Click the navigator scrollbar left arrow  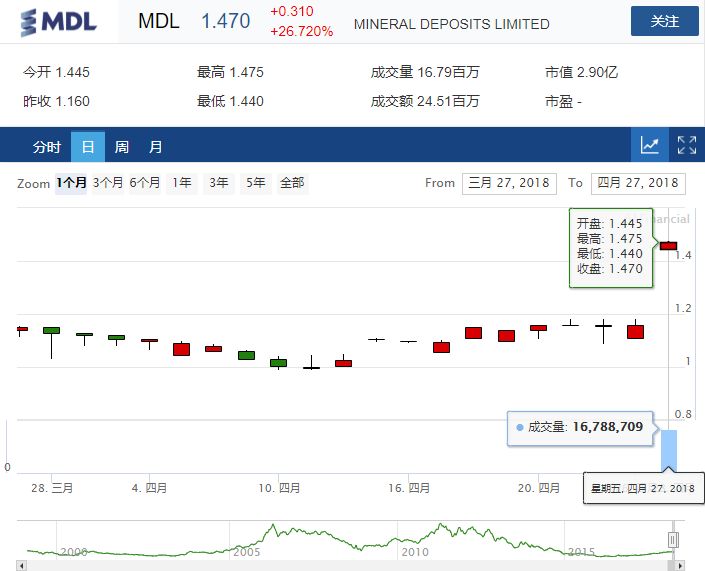22,566
